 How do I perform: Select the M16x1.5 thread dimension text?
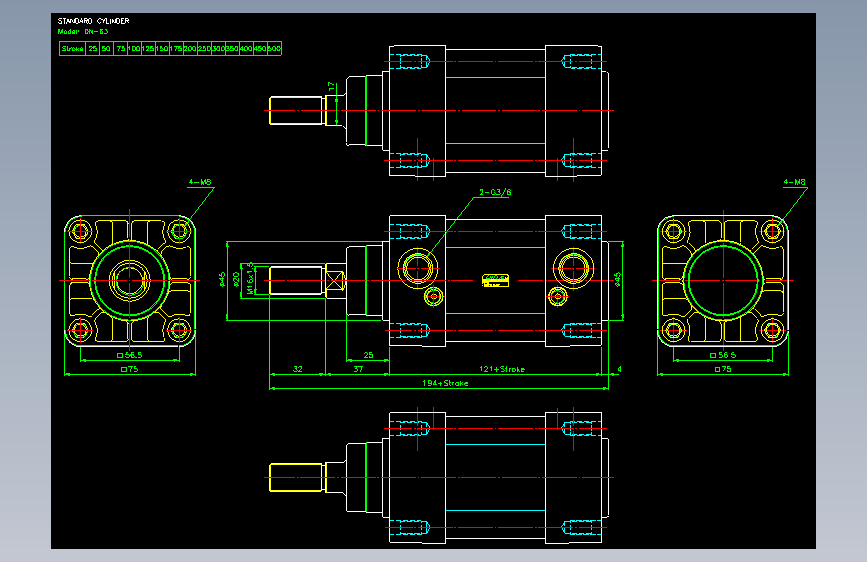250,278
